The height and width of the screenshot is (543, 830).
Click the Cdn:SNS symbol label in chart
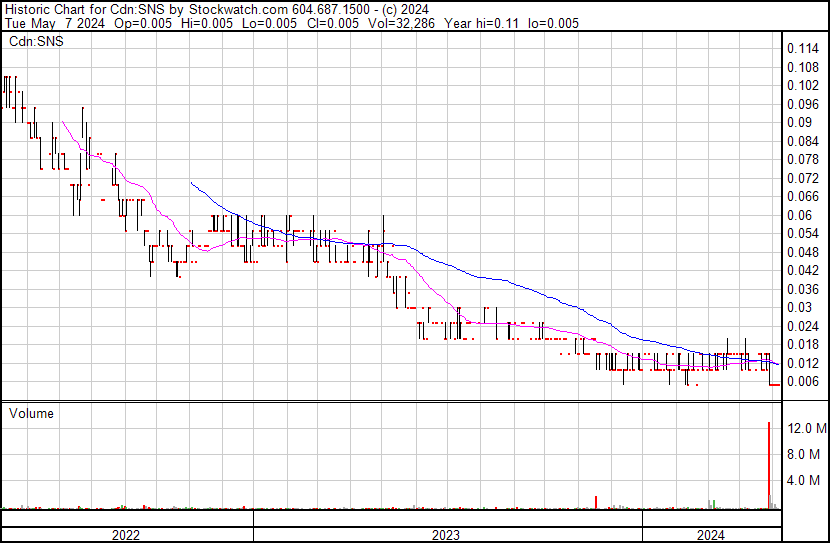click(35, 42)
